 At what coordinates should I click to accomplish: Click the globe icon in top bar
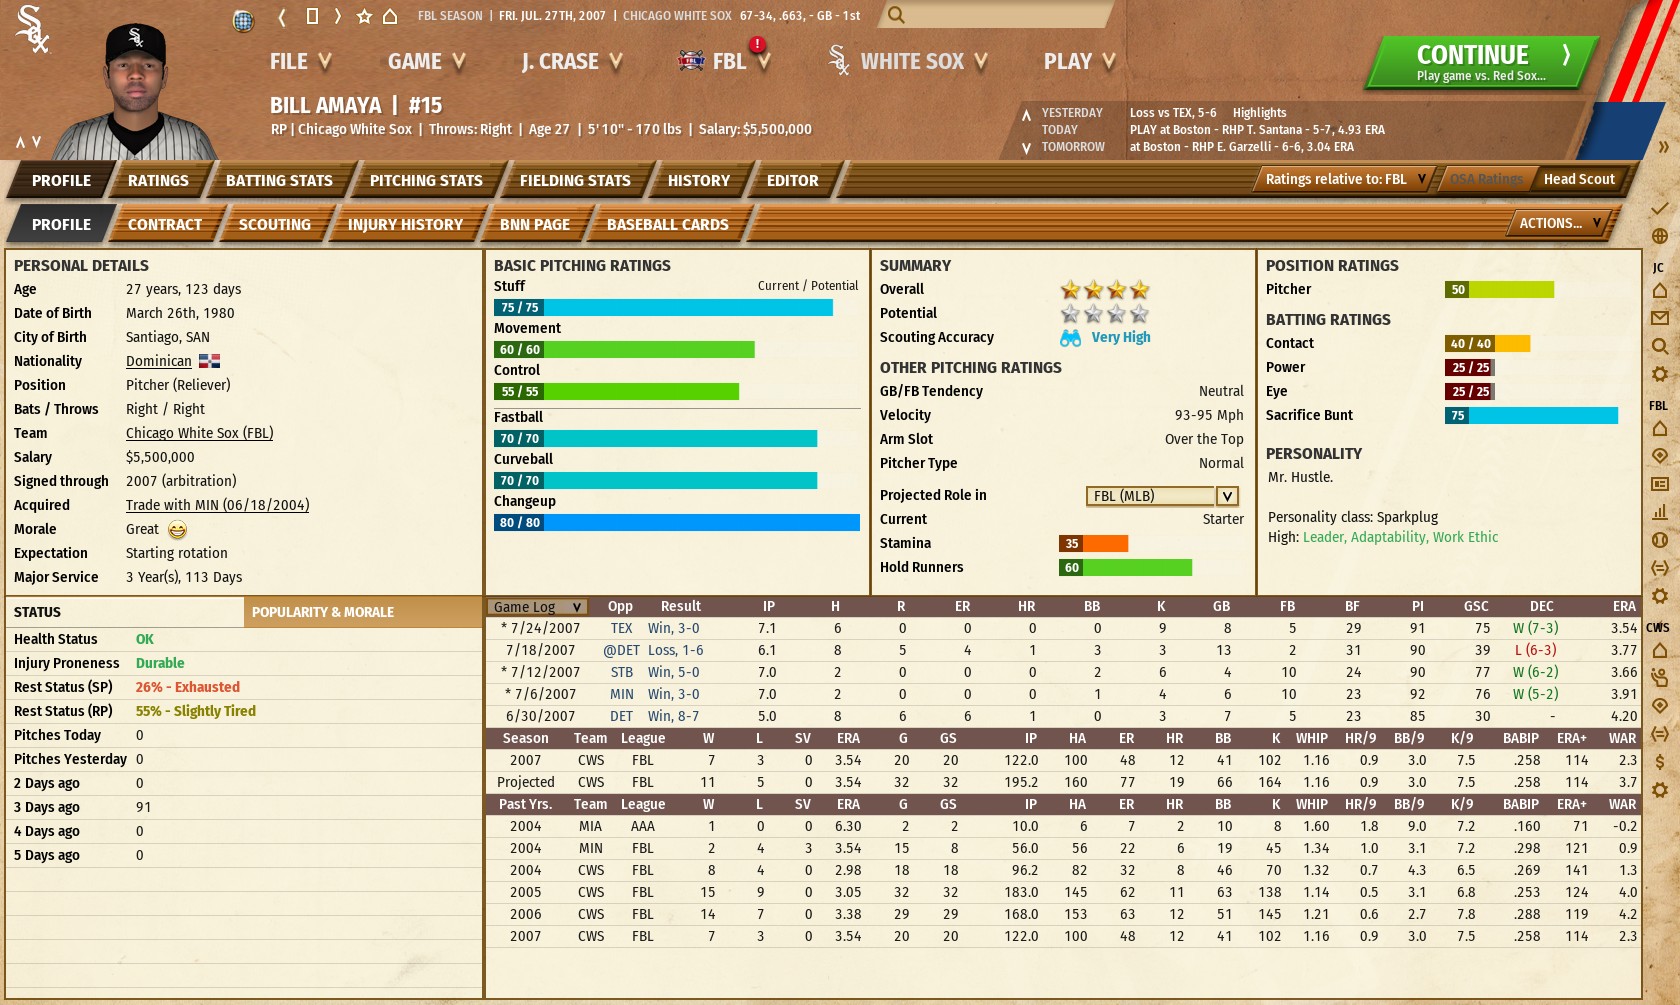tap(243, 19)
